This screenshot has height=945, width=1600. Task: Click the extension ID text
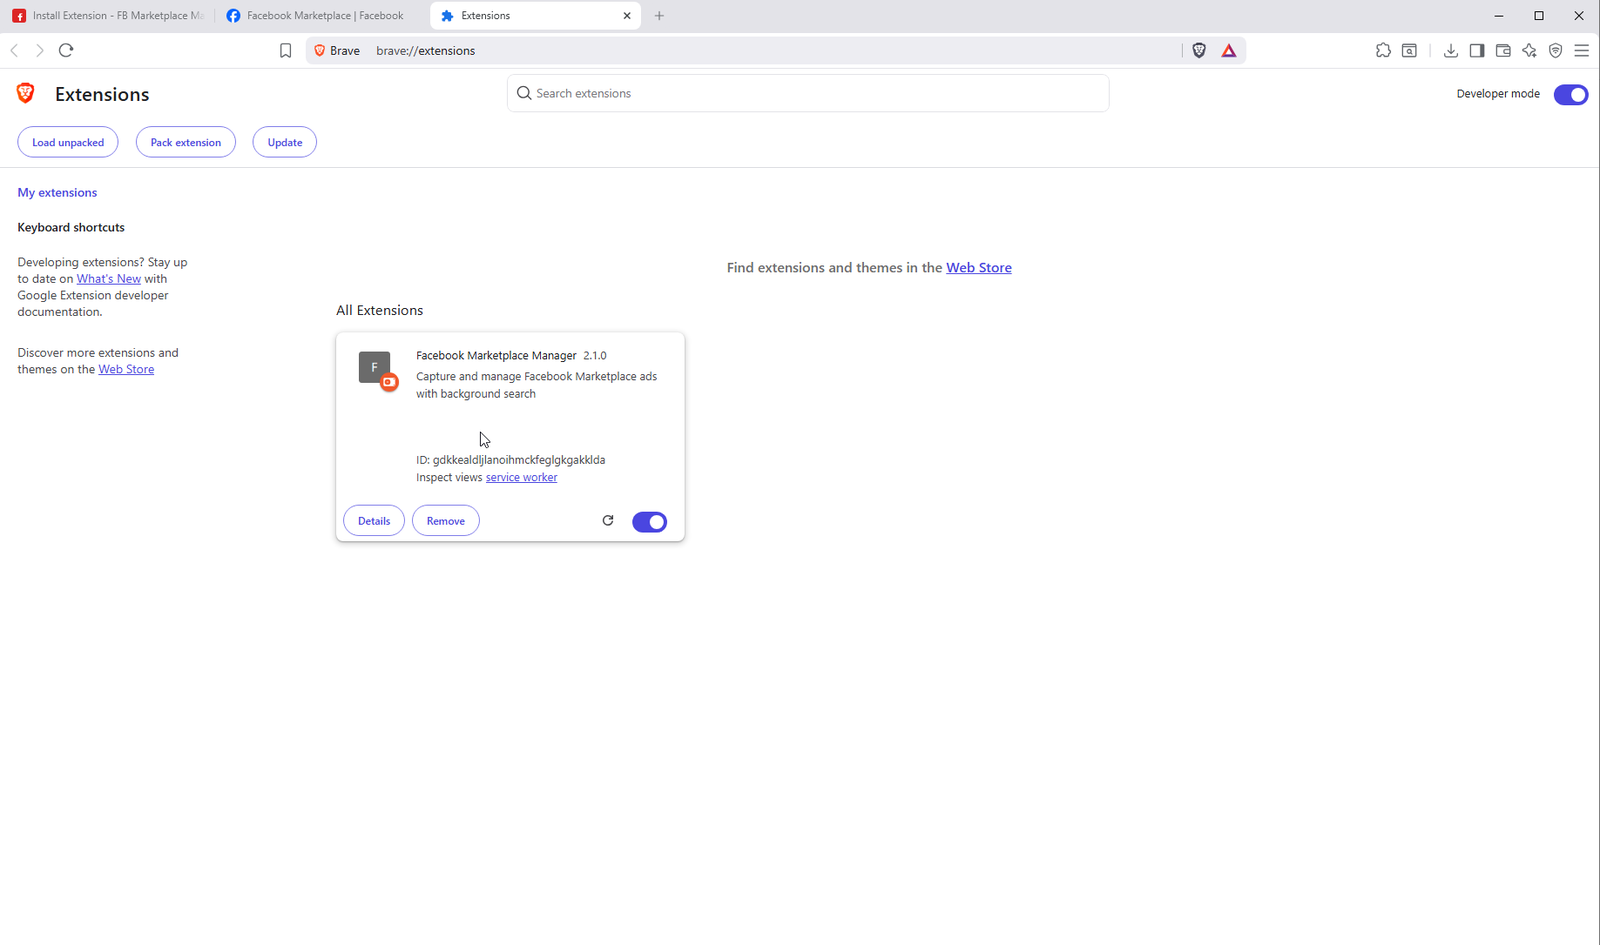[511, 460]
